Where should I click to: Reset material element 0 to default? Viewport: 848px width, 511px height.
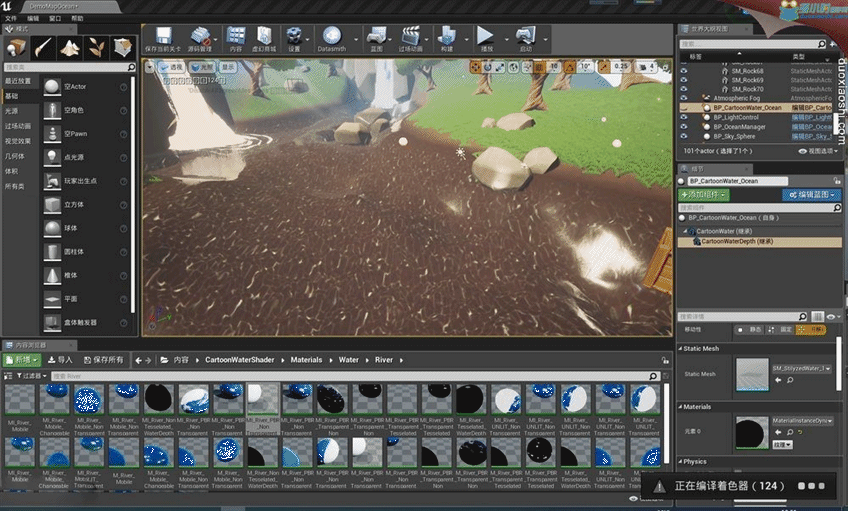click(800, 432)
